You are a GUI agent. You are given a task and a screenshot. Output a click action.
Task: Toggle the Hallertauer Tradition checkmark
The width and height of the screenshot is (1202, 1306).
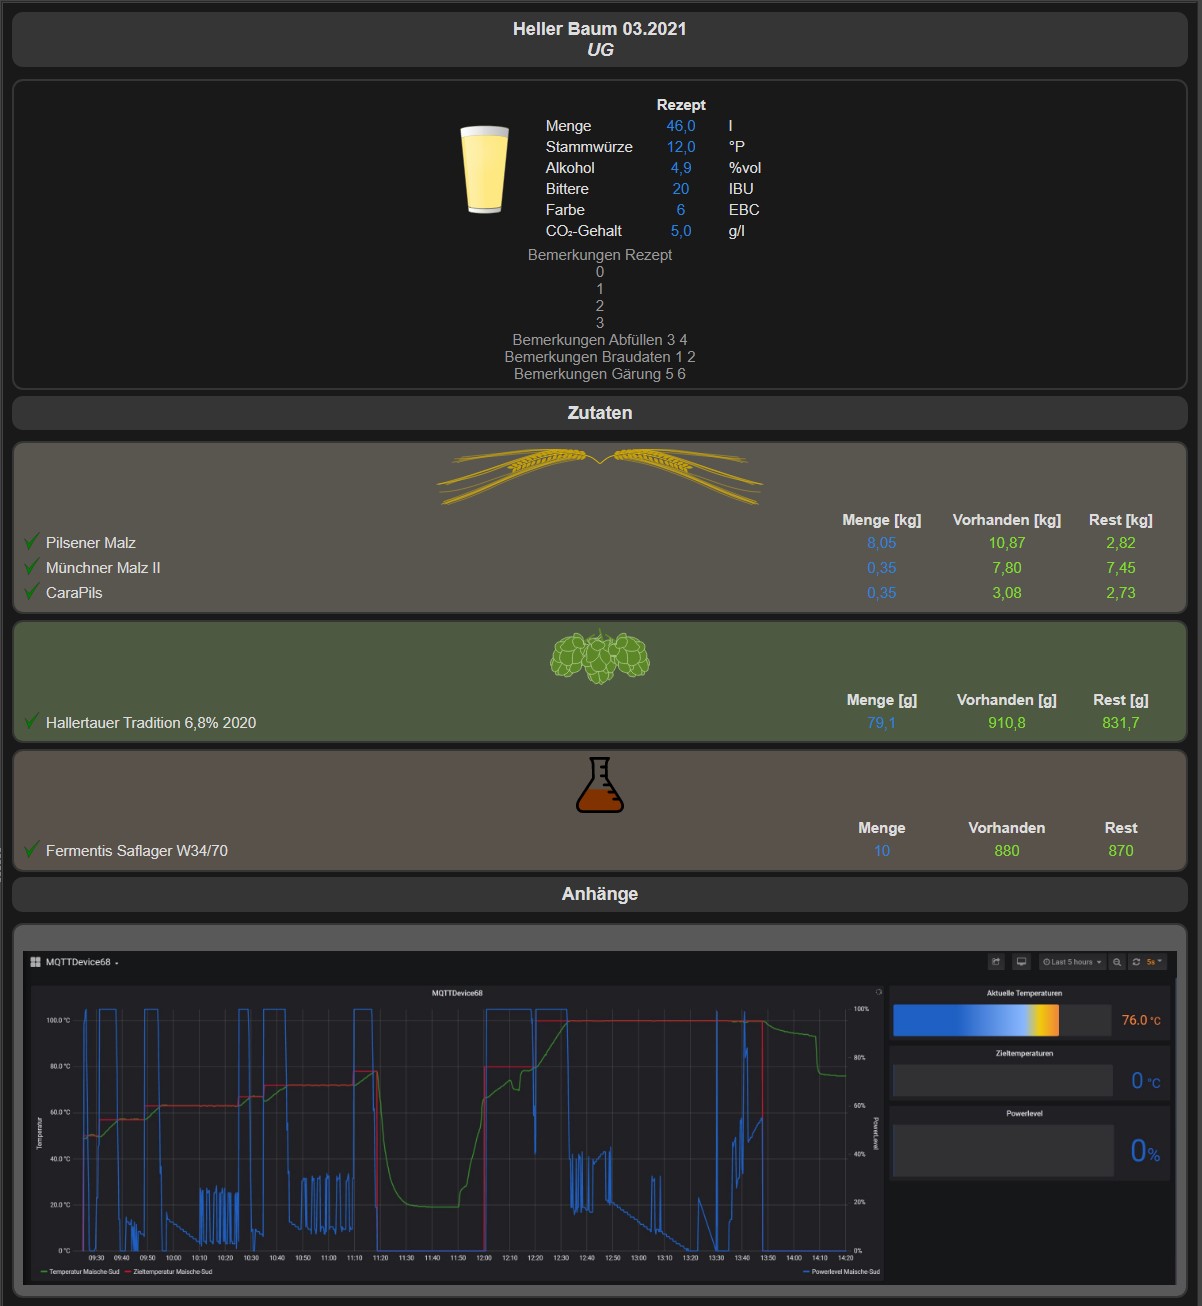[x=32, y=722]
